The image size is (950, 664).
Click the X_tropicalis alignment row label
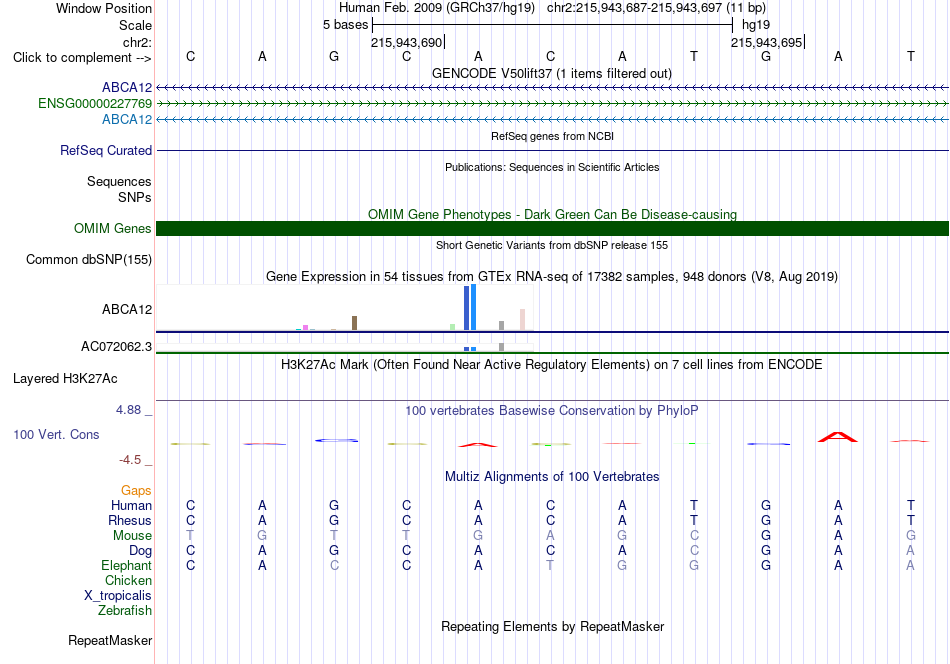coord(118,596)
